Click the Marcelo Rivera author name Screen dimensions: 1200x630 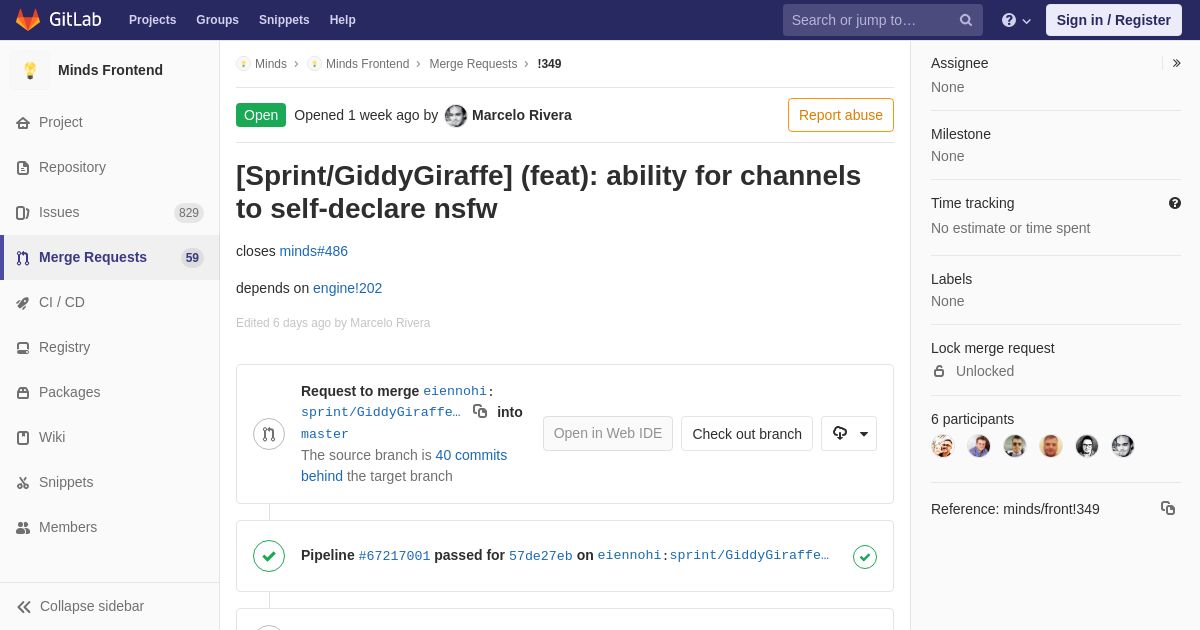point(522,115)
